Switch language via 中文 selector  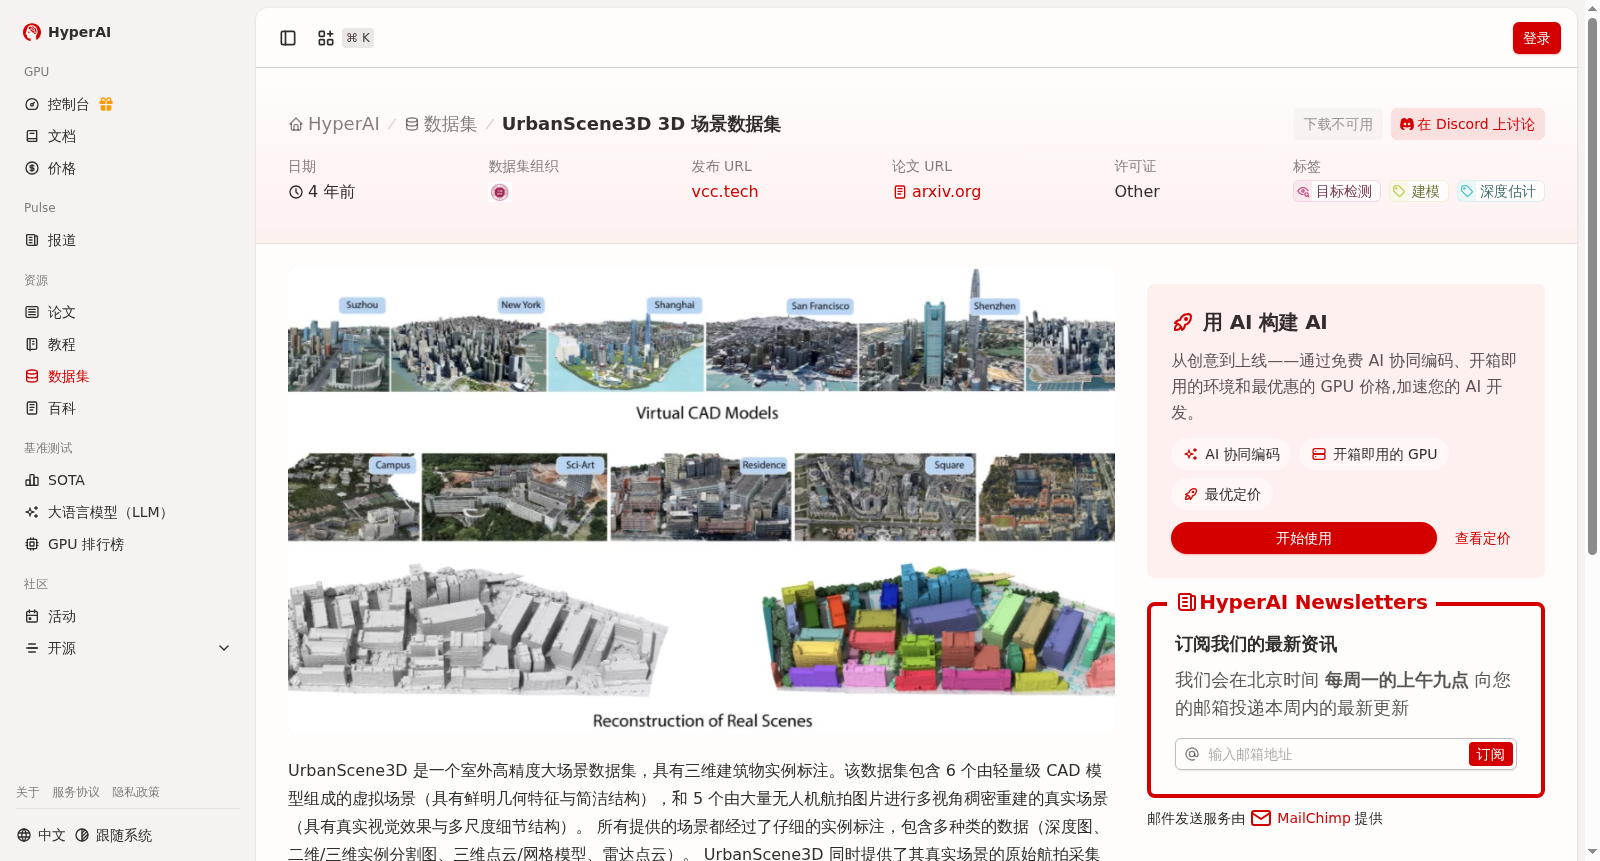(41, 835)
